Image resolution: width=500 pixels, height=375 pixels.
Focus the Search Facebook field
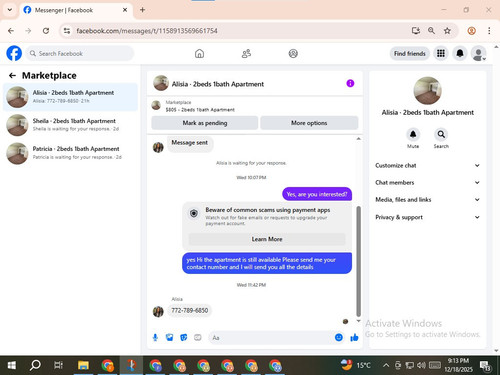tap(80, 53)
